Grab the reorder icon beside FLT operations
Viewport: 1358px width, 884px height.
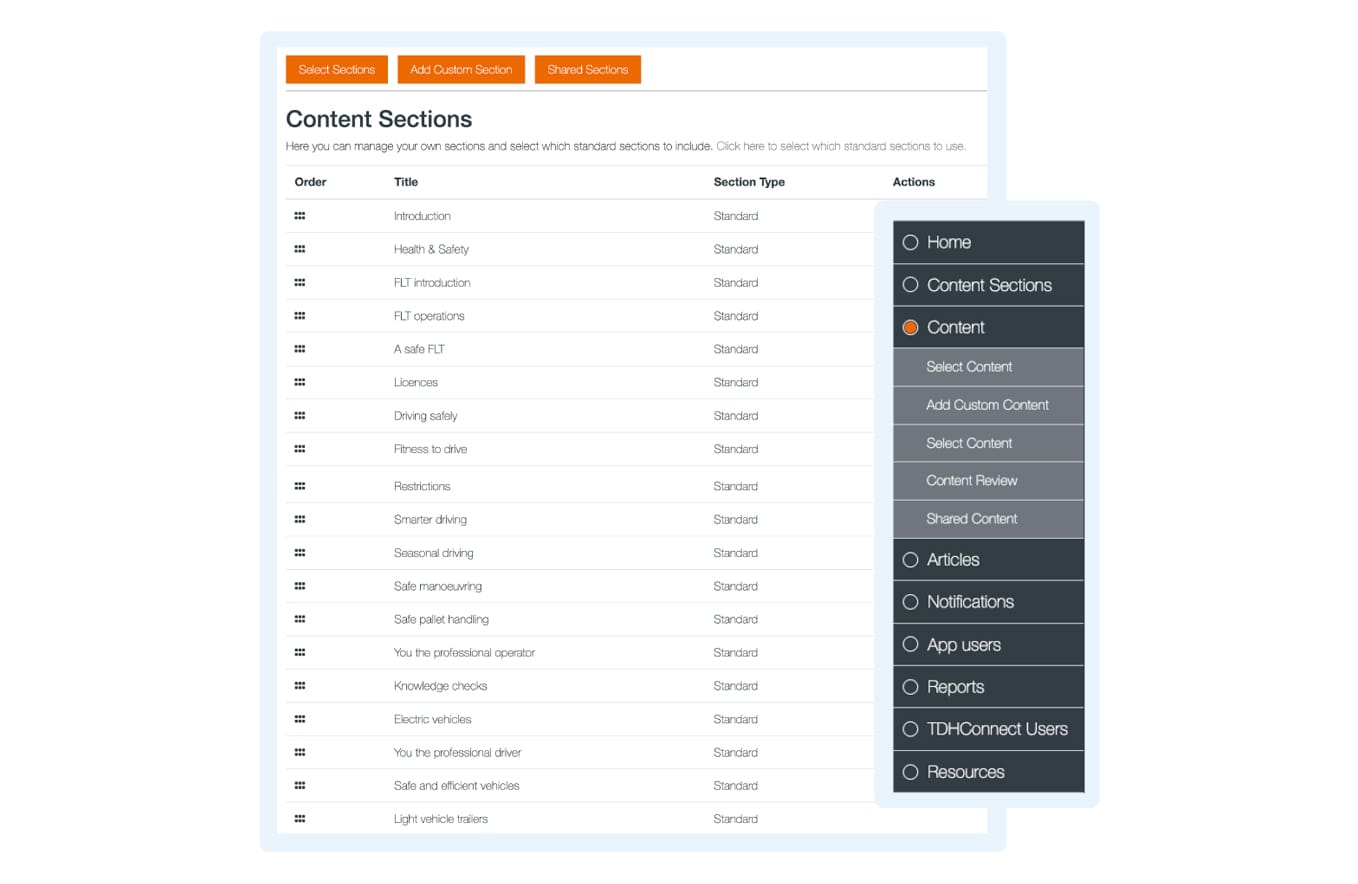[300, 316]
